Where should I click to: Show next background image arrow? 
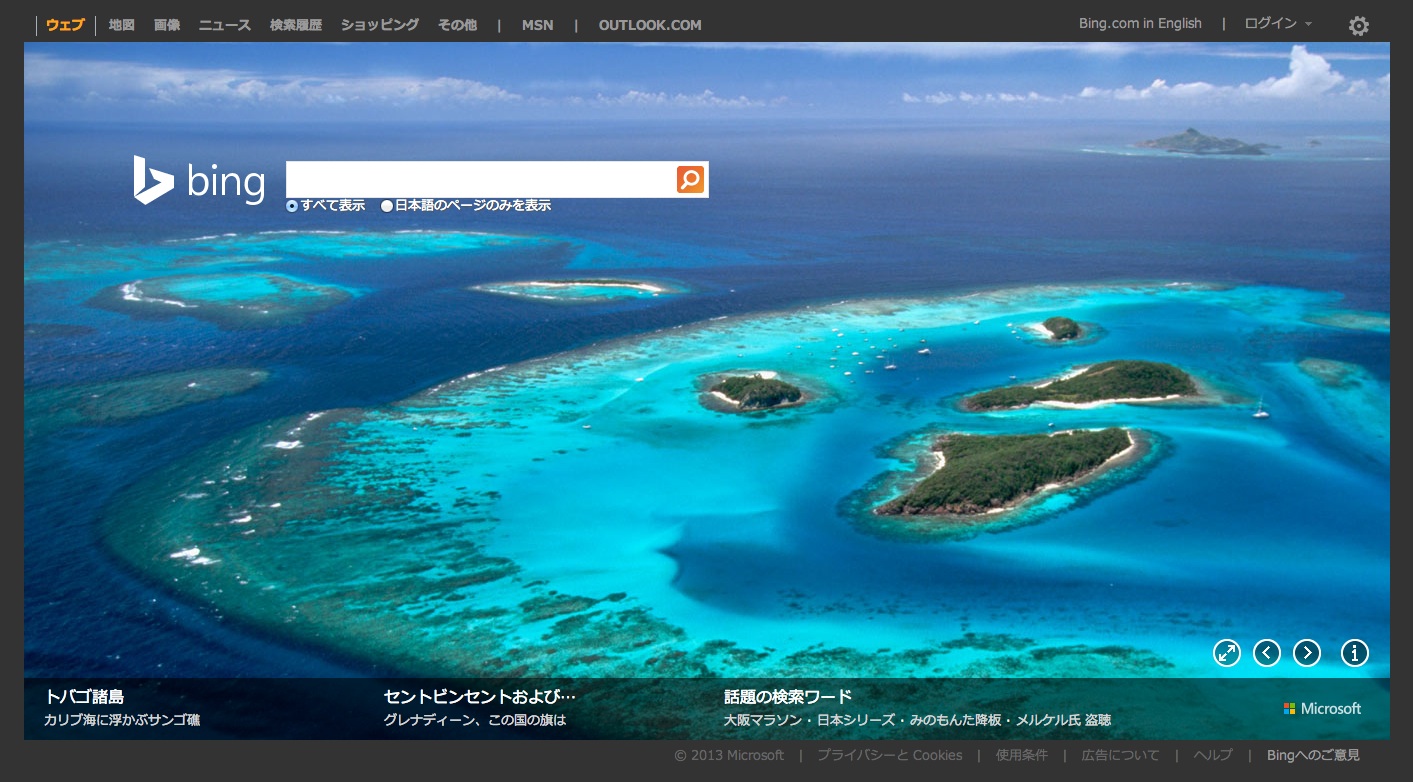[1307, 653]
